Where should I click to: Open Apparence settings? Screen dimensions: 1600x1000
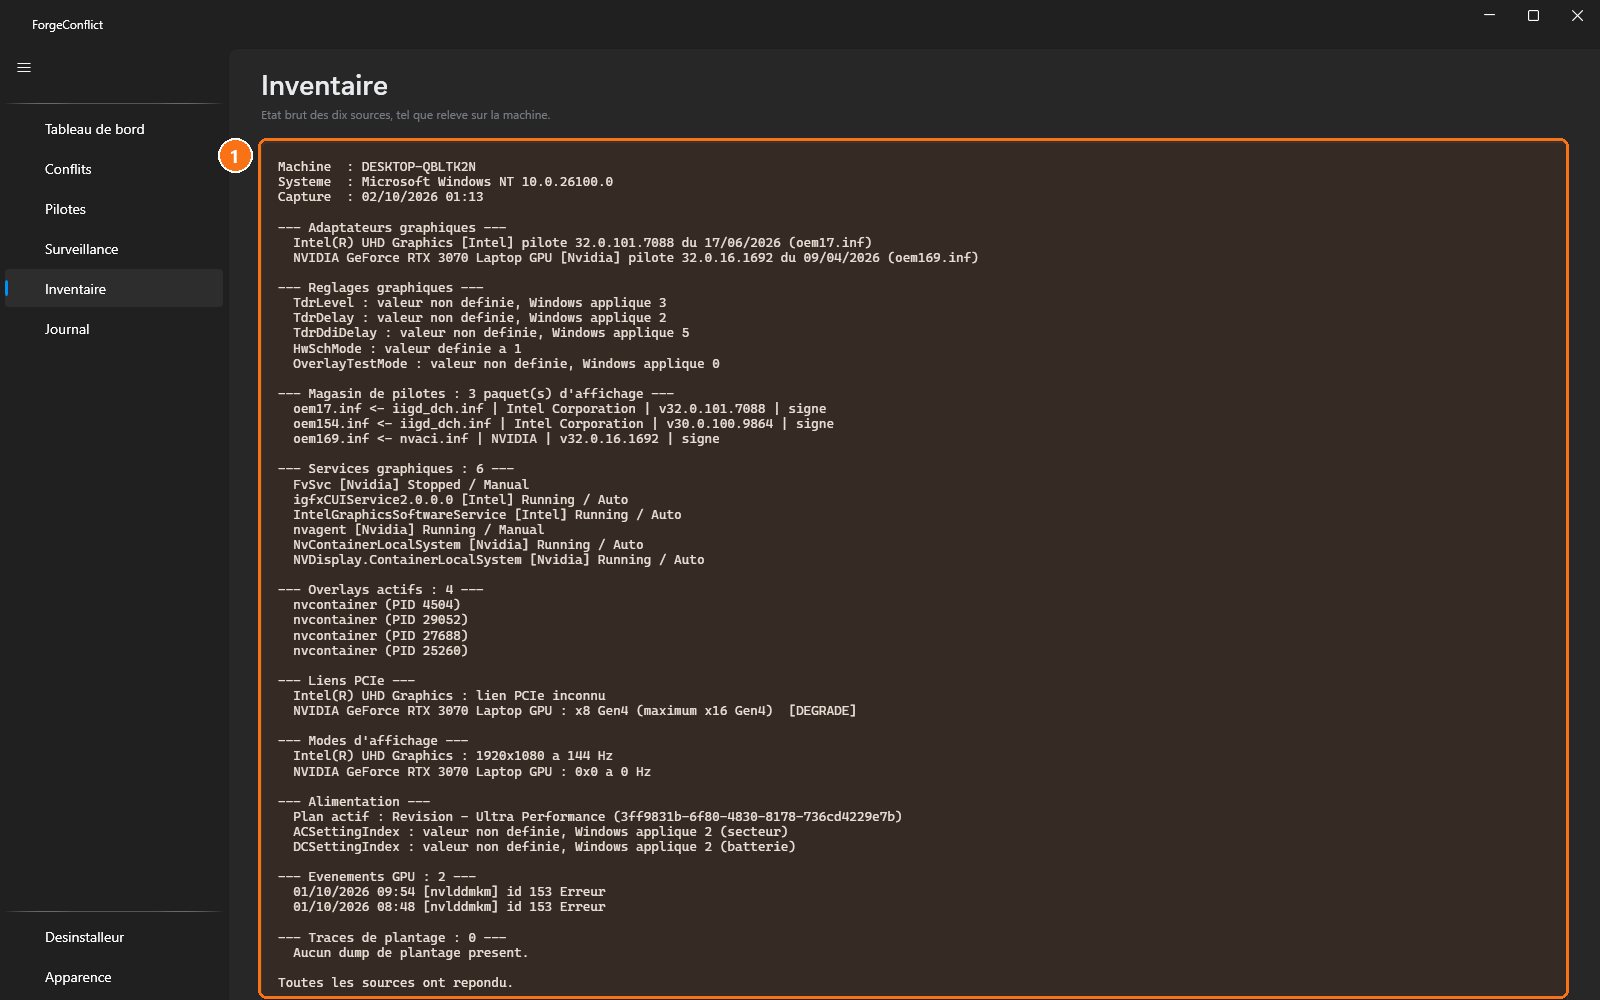[x=114, y=977]
